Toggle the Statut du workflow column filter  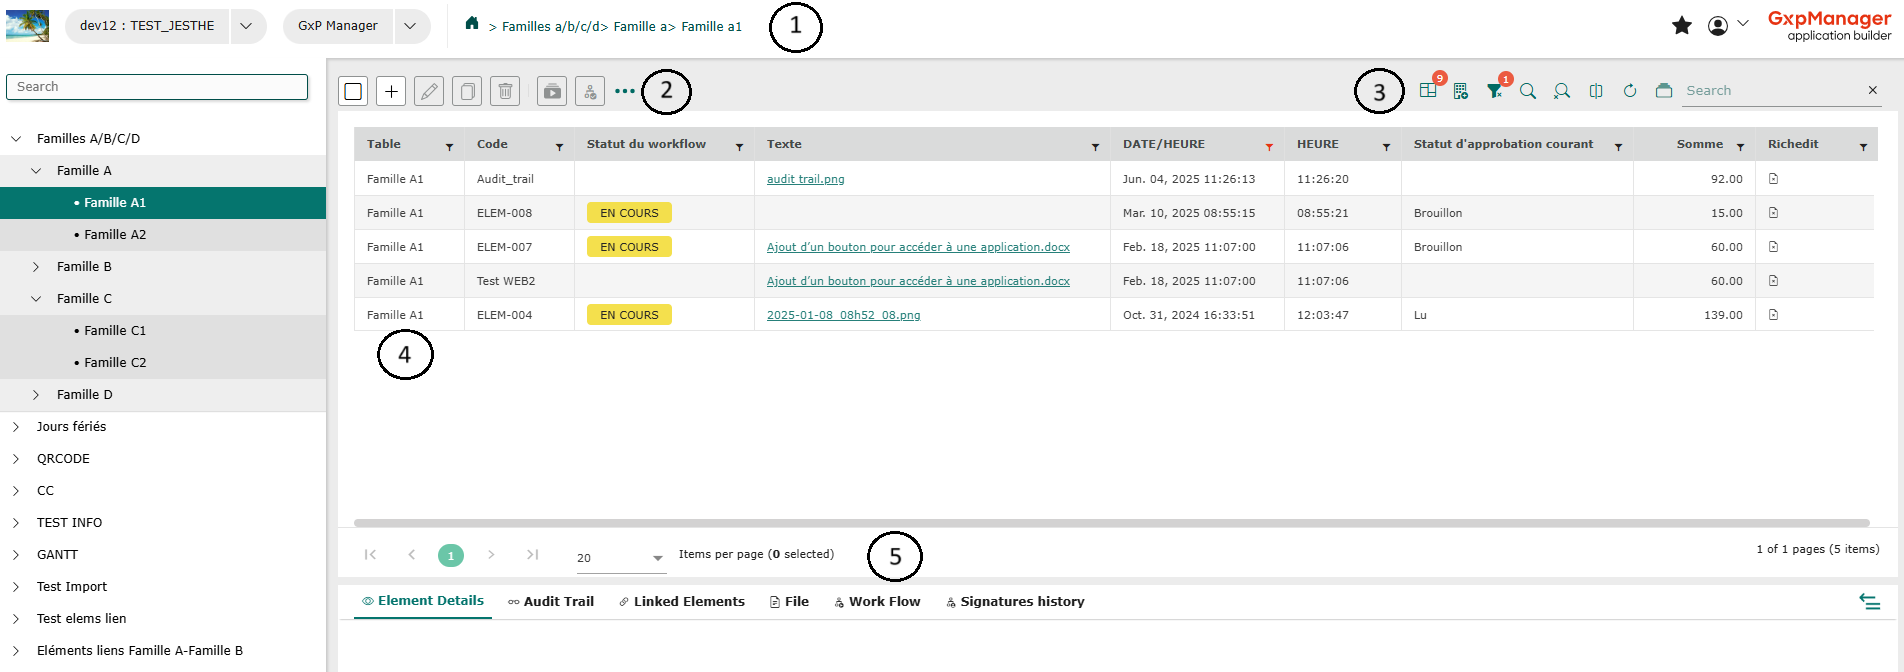point(739,147)
